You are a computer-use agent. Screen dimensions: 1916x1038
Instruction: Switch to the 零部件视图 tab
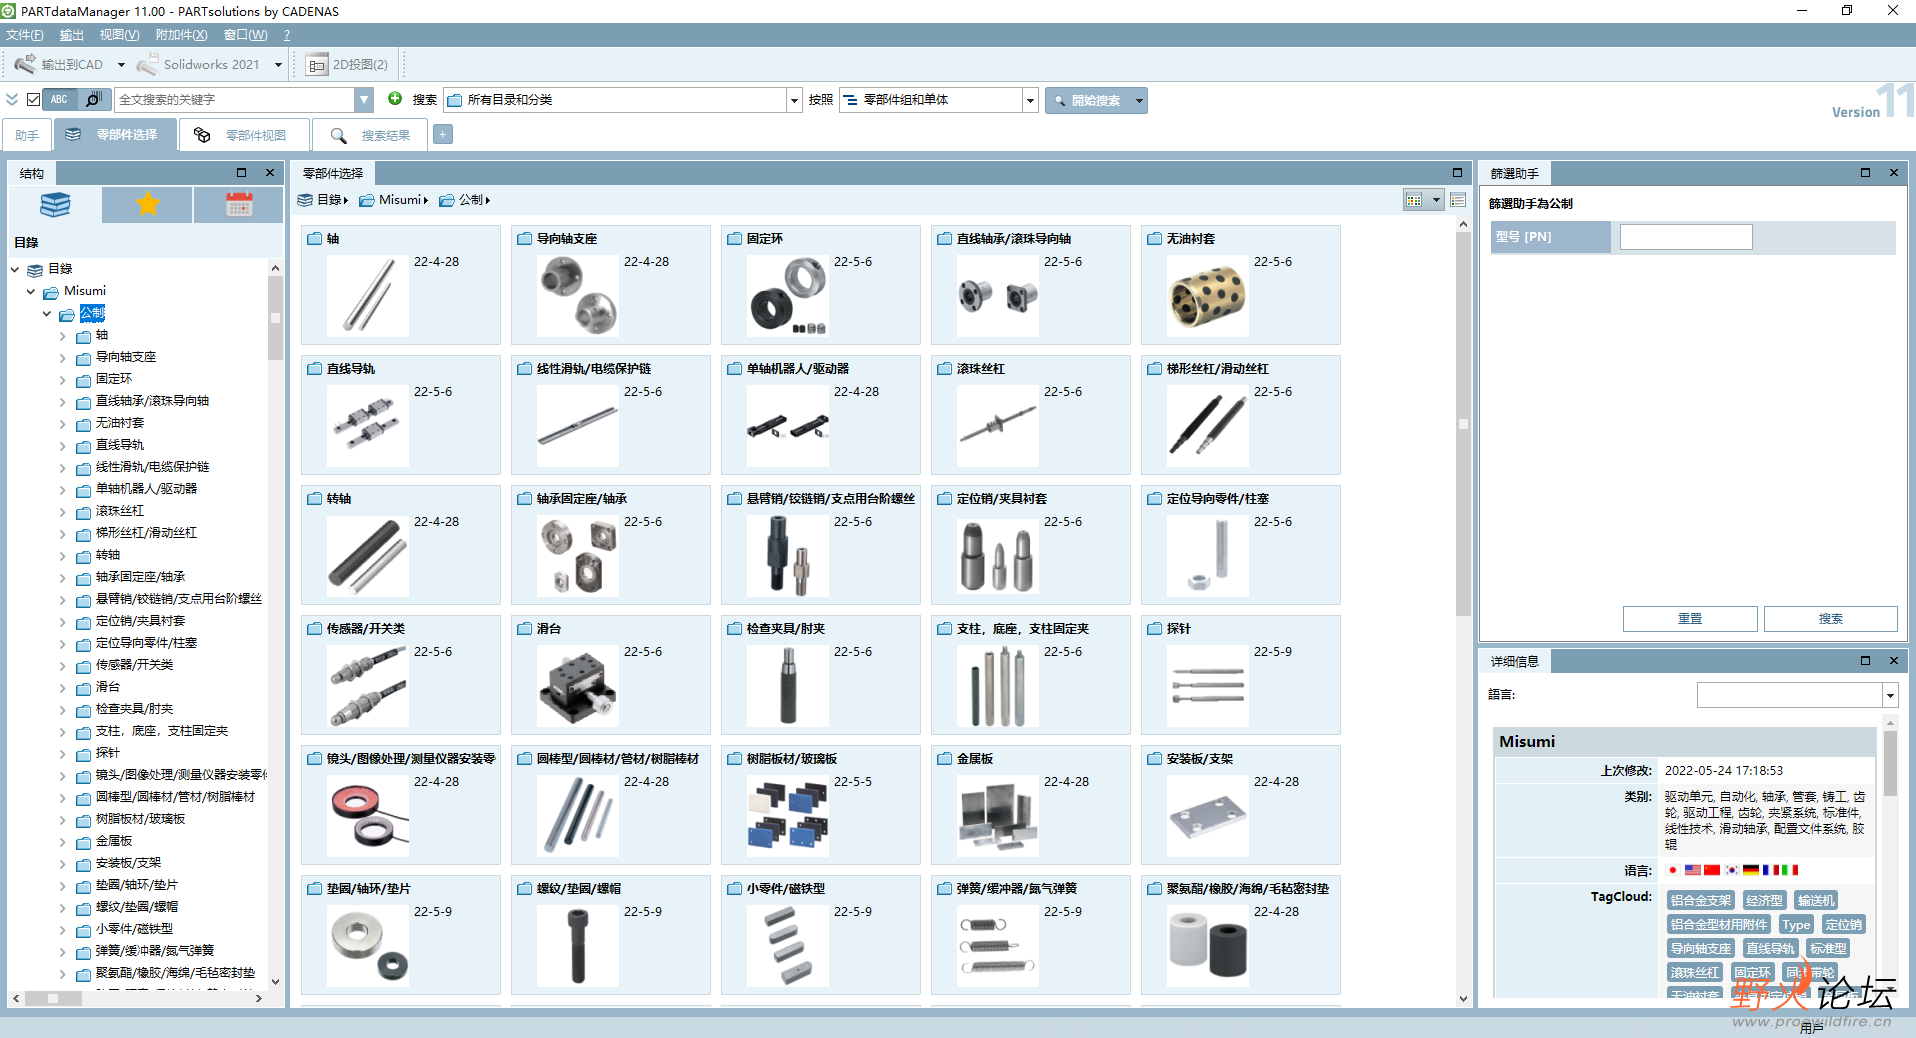[244, 135]
